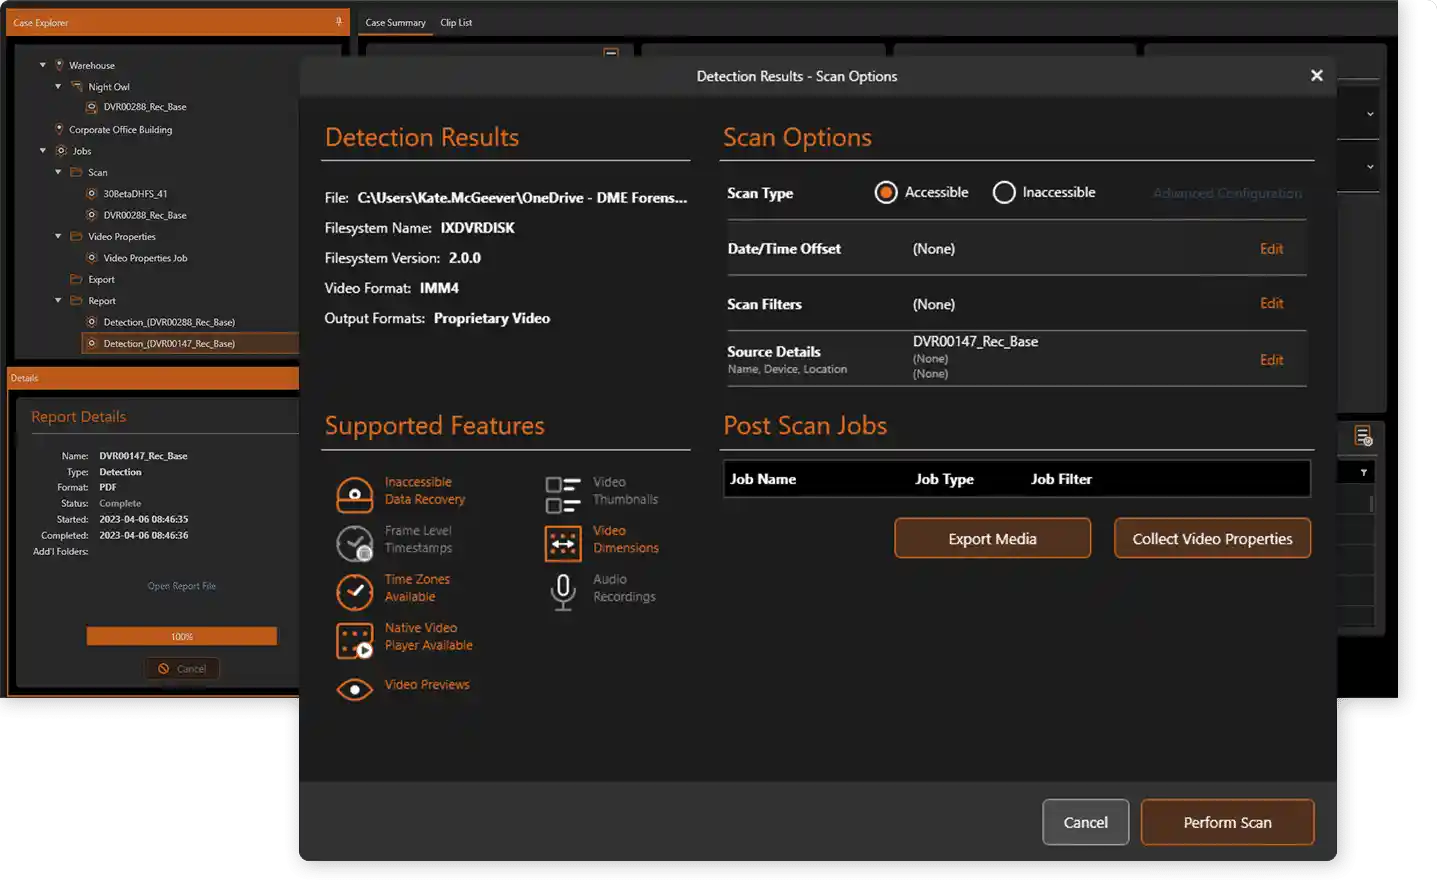Click the Video Thumbnails feature icon
Screen dimensions: 1437x880
[563, 494]
